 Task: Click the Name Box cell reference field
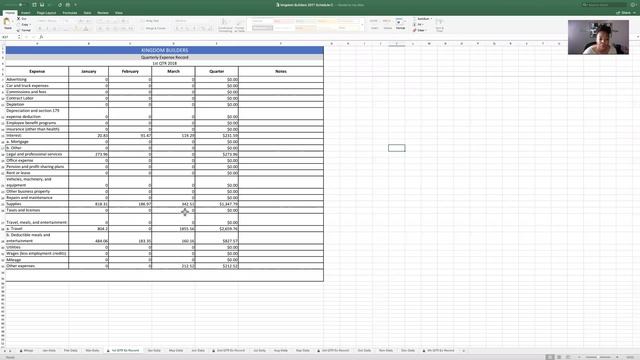pyautogui.click(x=10, y=37)
